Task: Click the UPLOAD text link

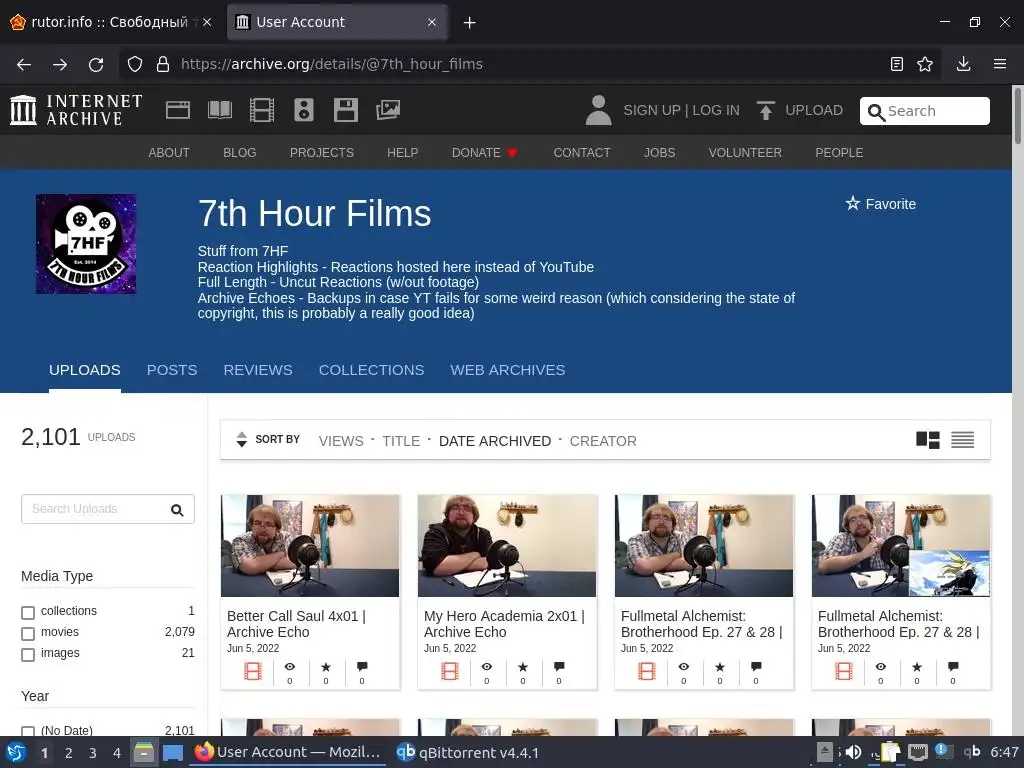Action: (x=814, y=110)
